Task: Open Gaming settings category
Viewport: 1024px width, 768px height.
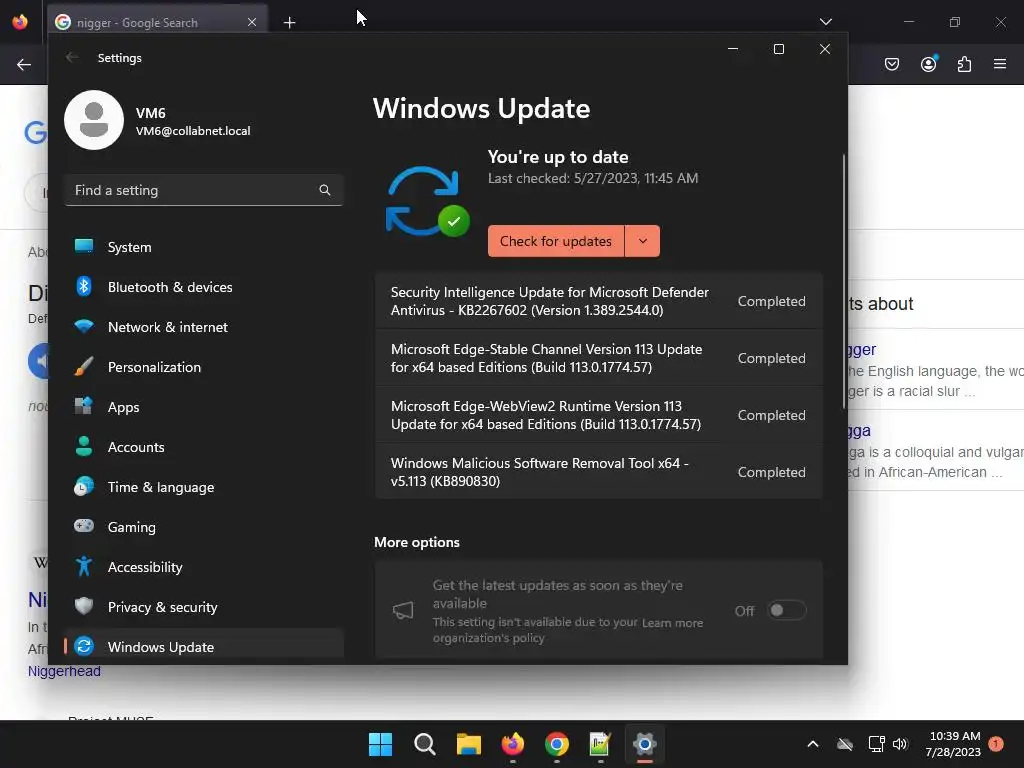Action: [204, 527]
